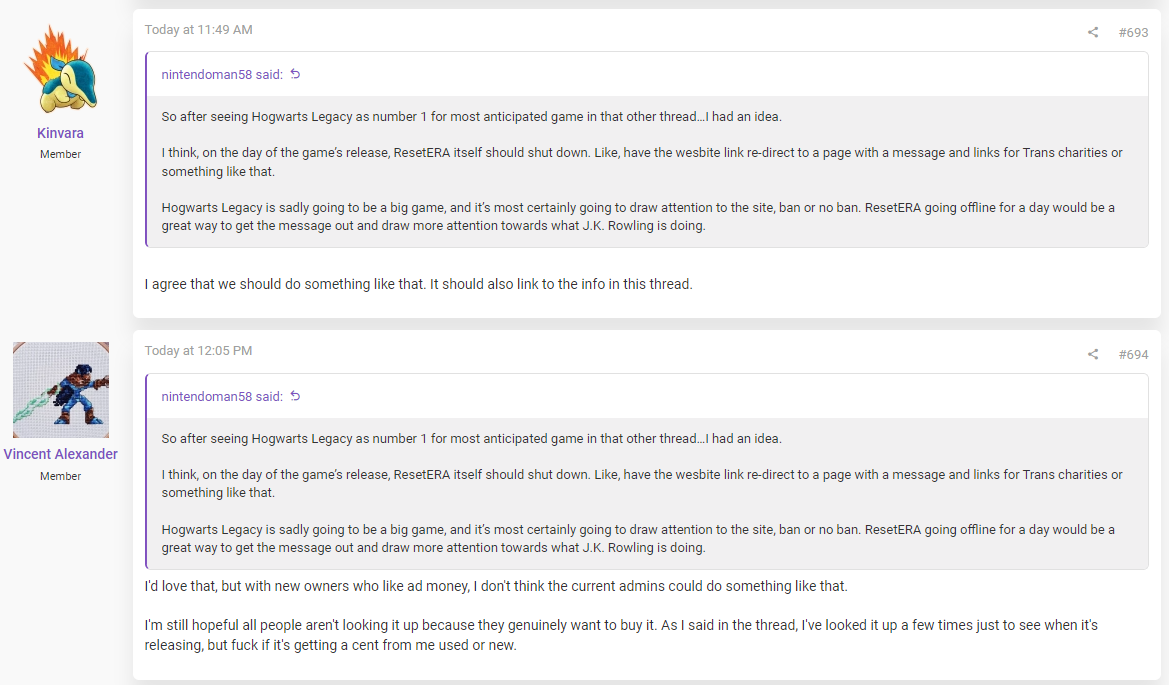Click 'nintendoman58 said:' in post #693
The height and width of the screenshot is (685, 1169).
click(222, 75)
